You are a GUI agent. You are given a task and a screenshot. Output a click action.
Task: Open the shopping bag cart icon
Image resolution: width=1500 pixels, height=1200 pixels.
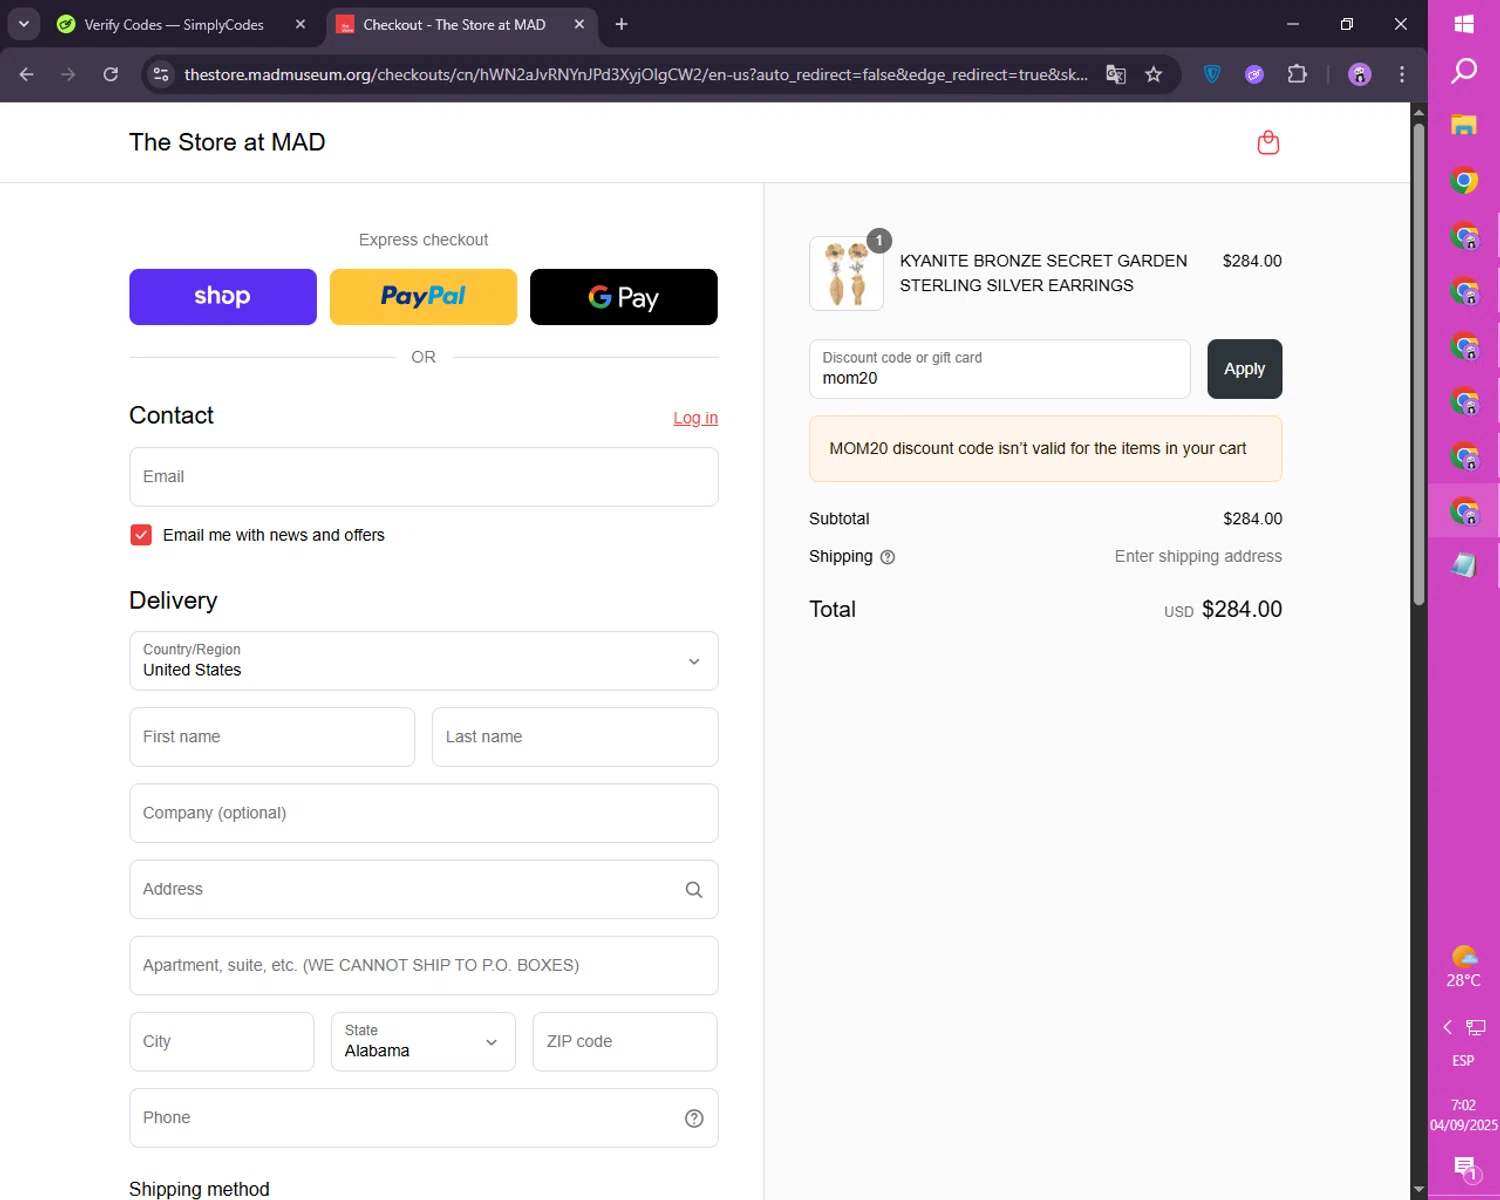tap(1268, 143)
